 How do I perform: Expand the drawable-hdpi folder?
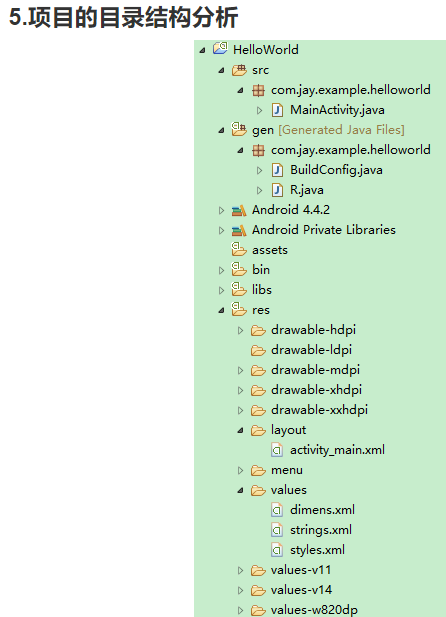(x=241, y=331)
